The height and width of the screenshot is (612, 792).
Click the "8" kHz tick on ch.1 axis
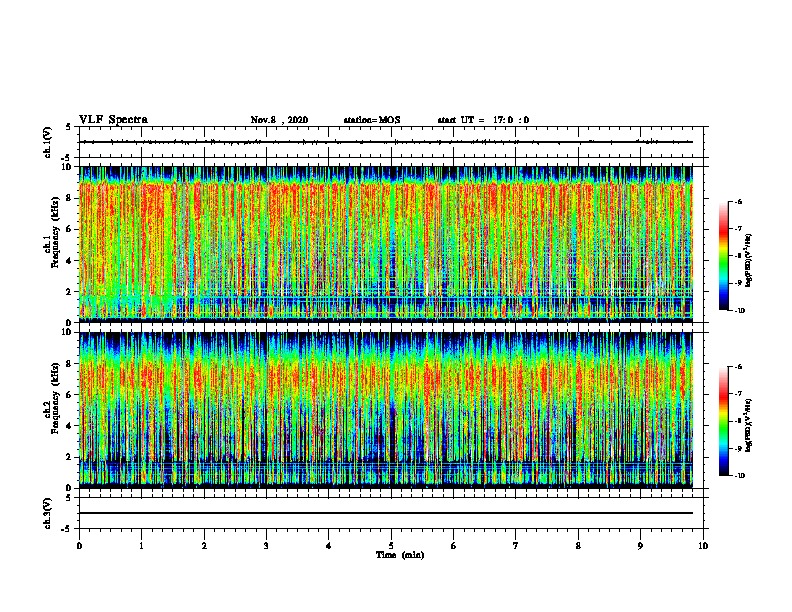point(69,198)
